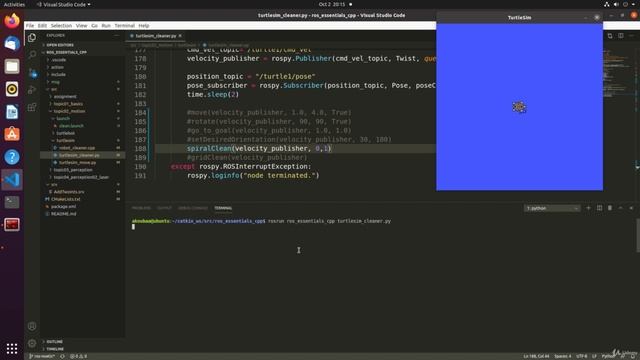Click the split terminal icon
640x360 pixels.
(x=599, y=208)
